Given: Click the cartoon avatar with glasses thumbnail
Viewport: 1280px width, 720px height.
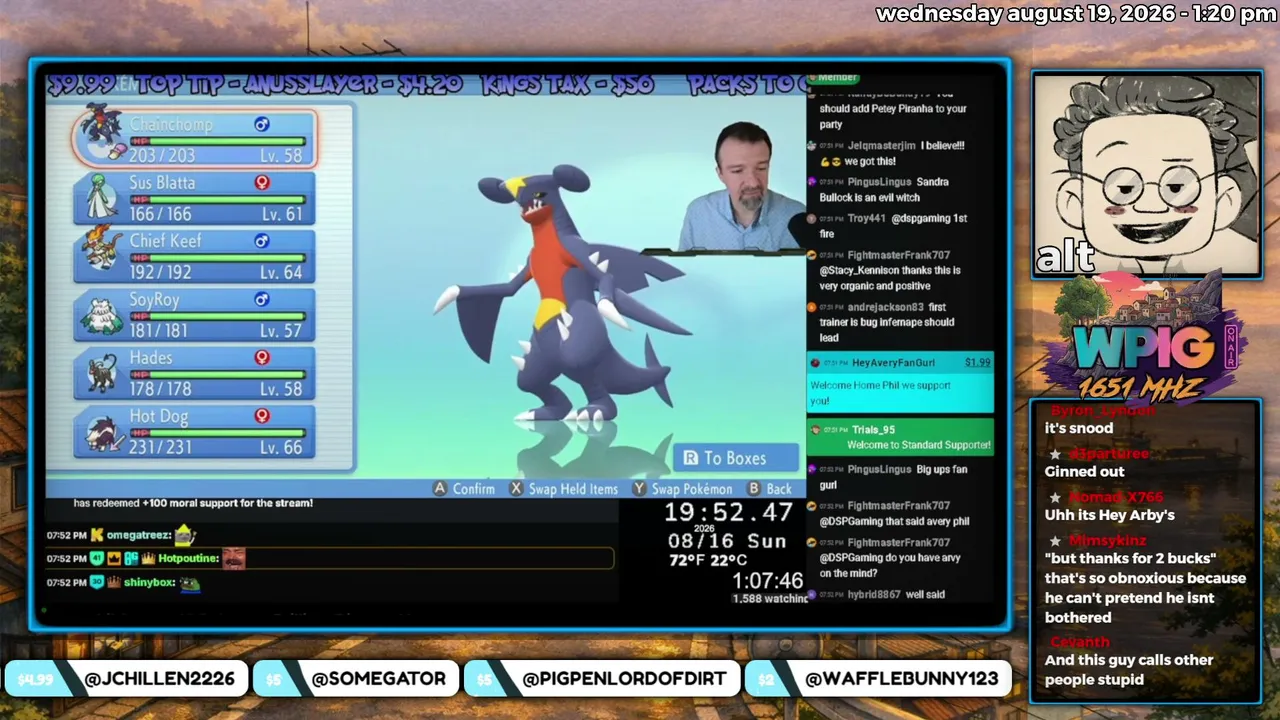Looking at the screenshot, I should (x=1146, y=175).
